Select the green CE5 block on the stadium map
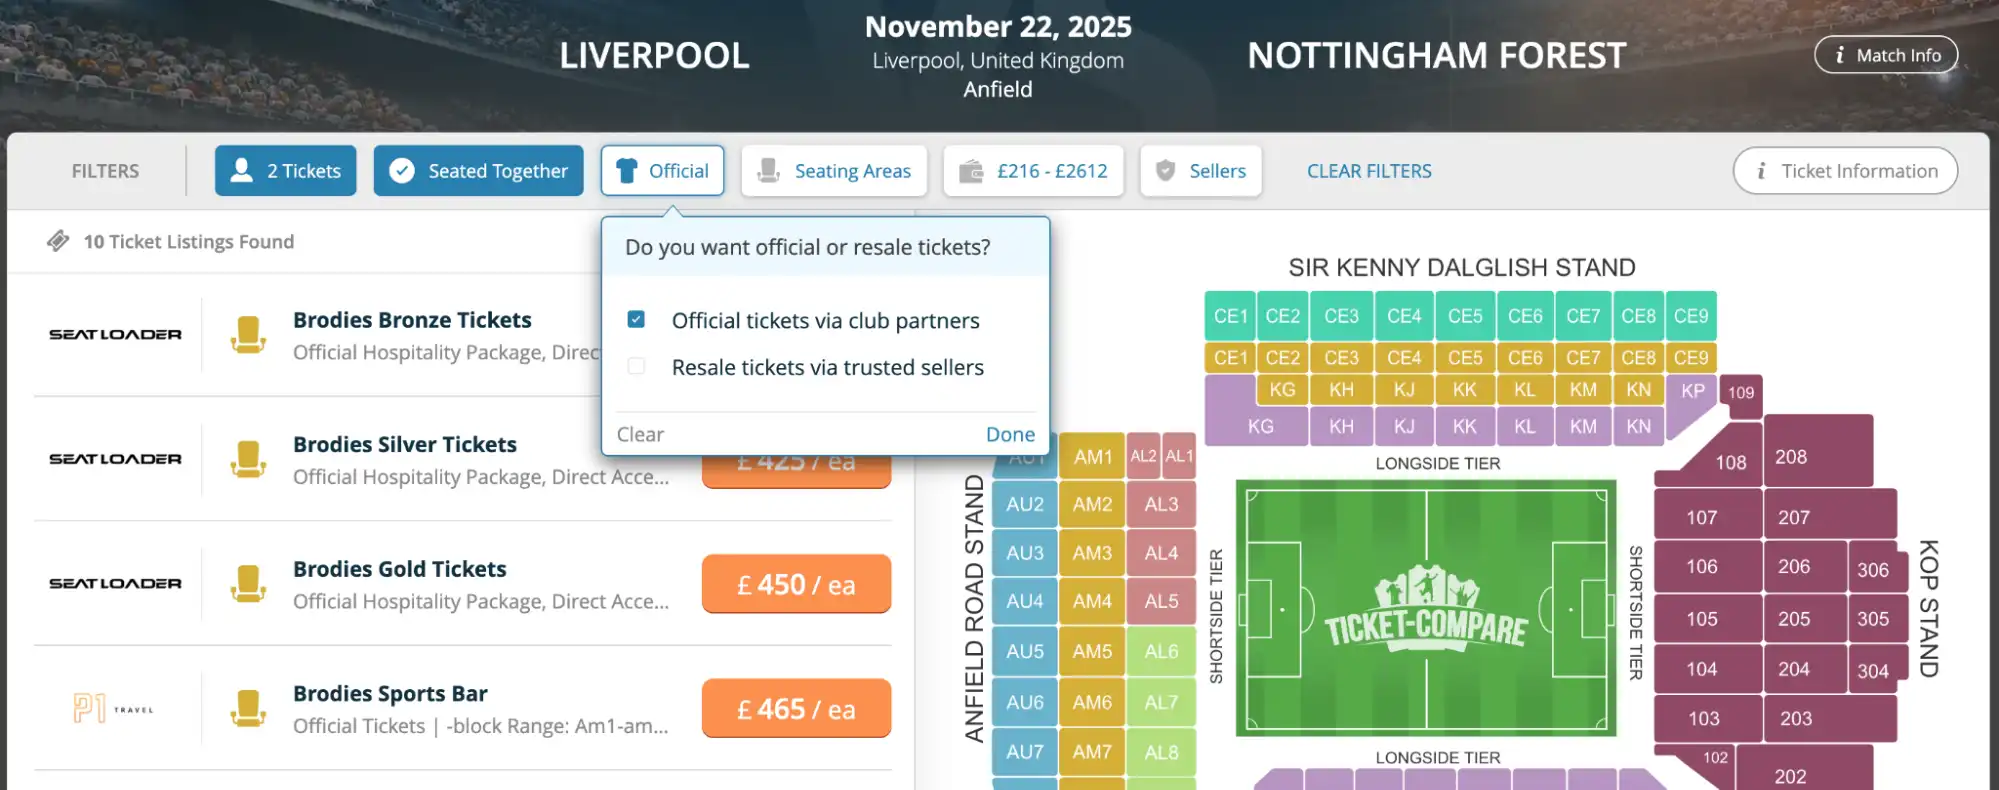This screenshot has width=1999, height=790. 1465,315
